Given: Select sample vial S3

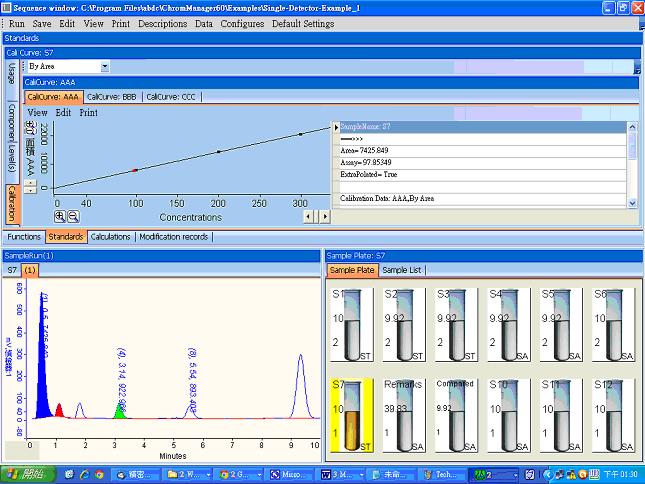Looking at the screenshot, I should pyautogui.click(x=457, y=325).
